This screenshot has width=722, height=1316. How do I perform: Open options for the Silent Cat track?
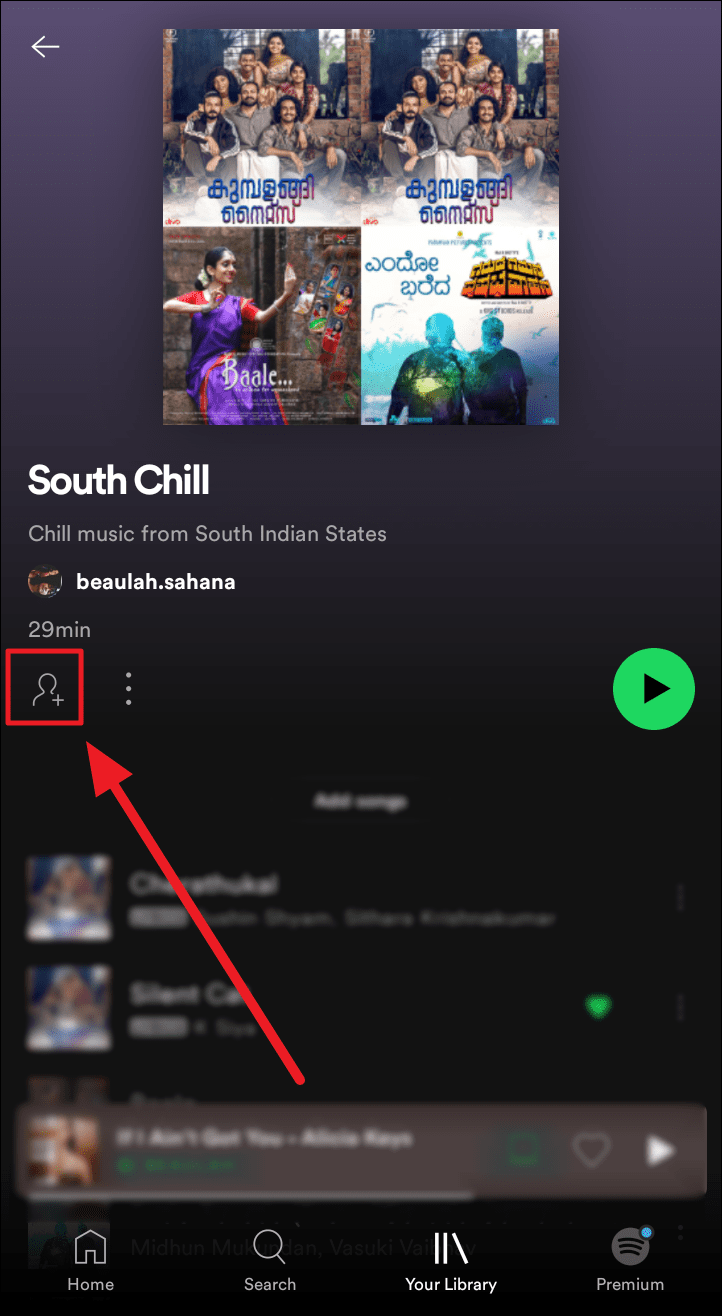tap(680, 1007)
